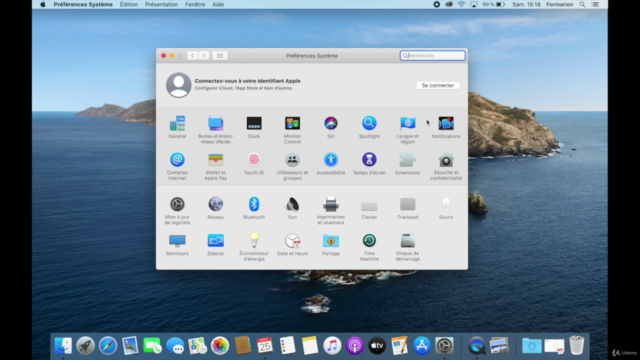Open Clavier preferences

pyautogui.click(x=369, y=206)
